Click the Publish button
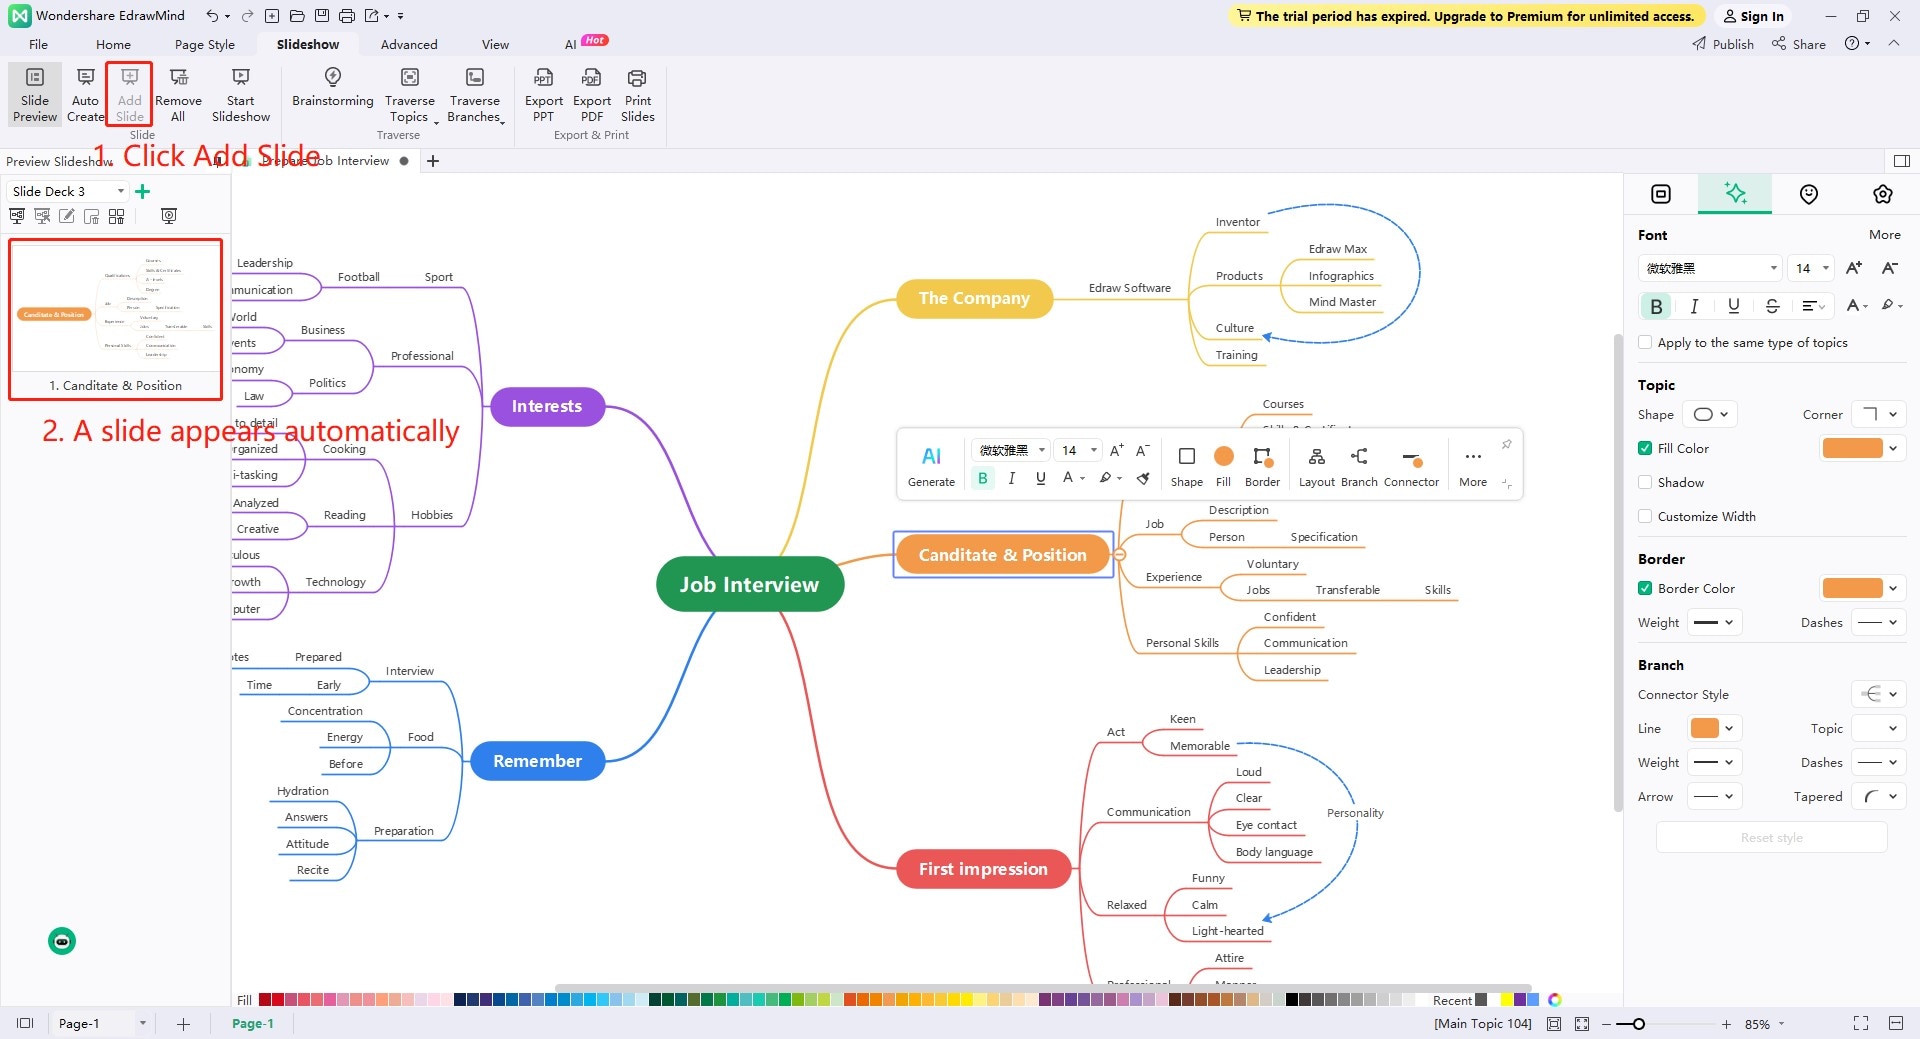 point(1723,44)
